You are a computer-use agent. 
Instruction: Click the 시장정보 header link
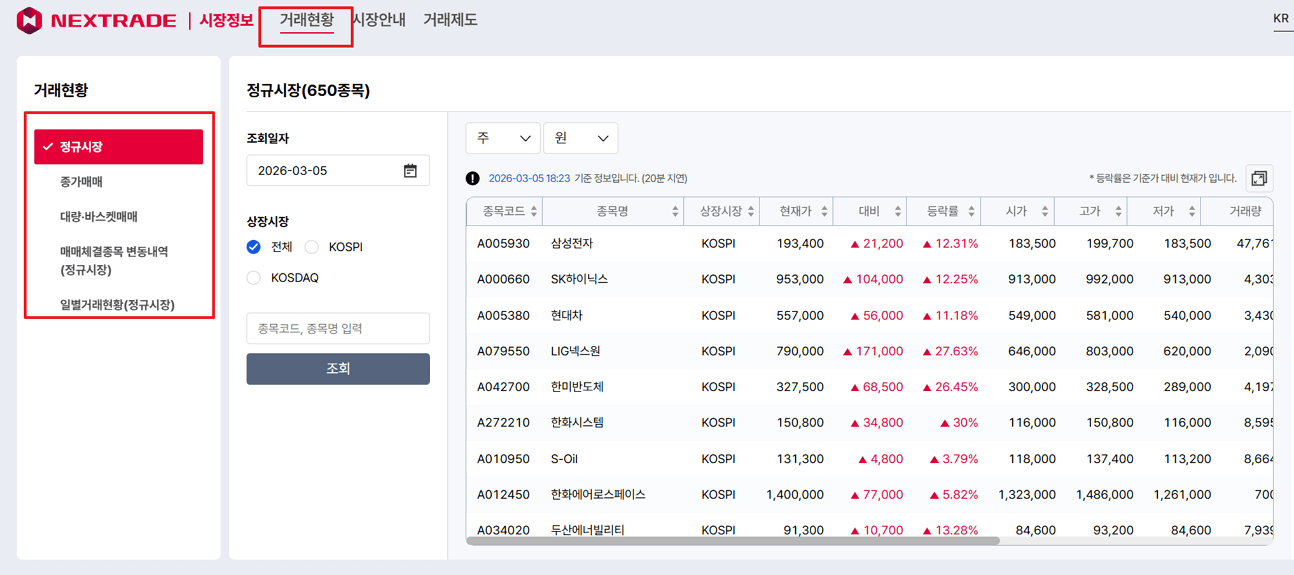[226, 20]
